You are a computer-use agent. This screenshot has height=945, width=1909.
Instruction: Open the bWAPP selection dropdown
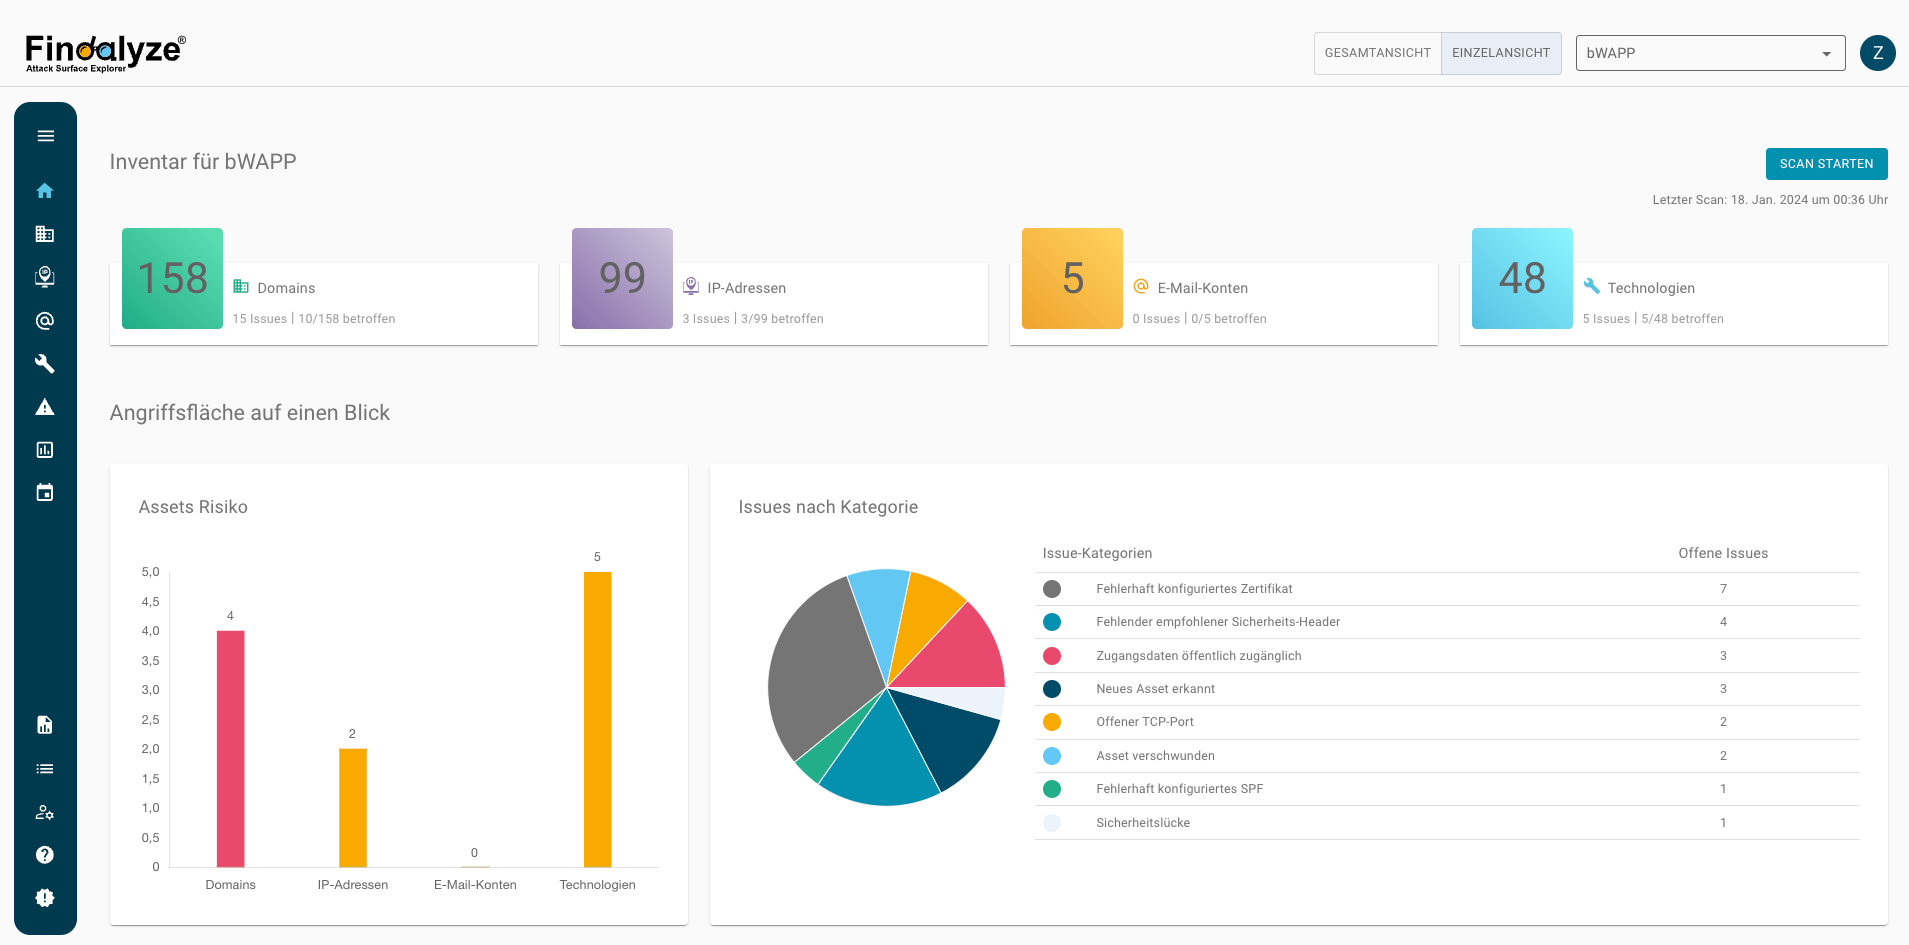[x=1710, y=53]
